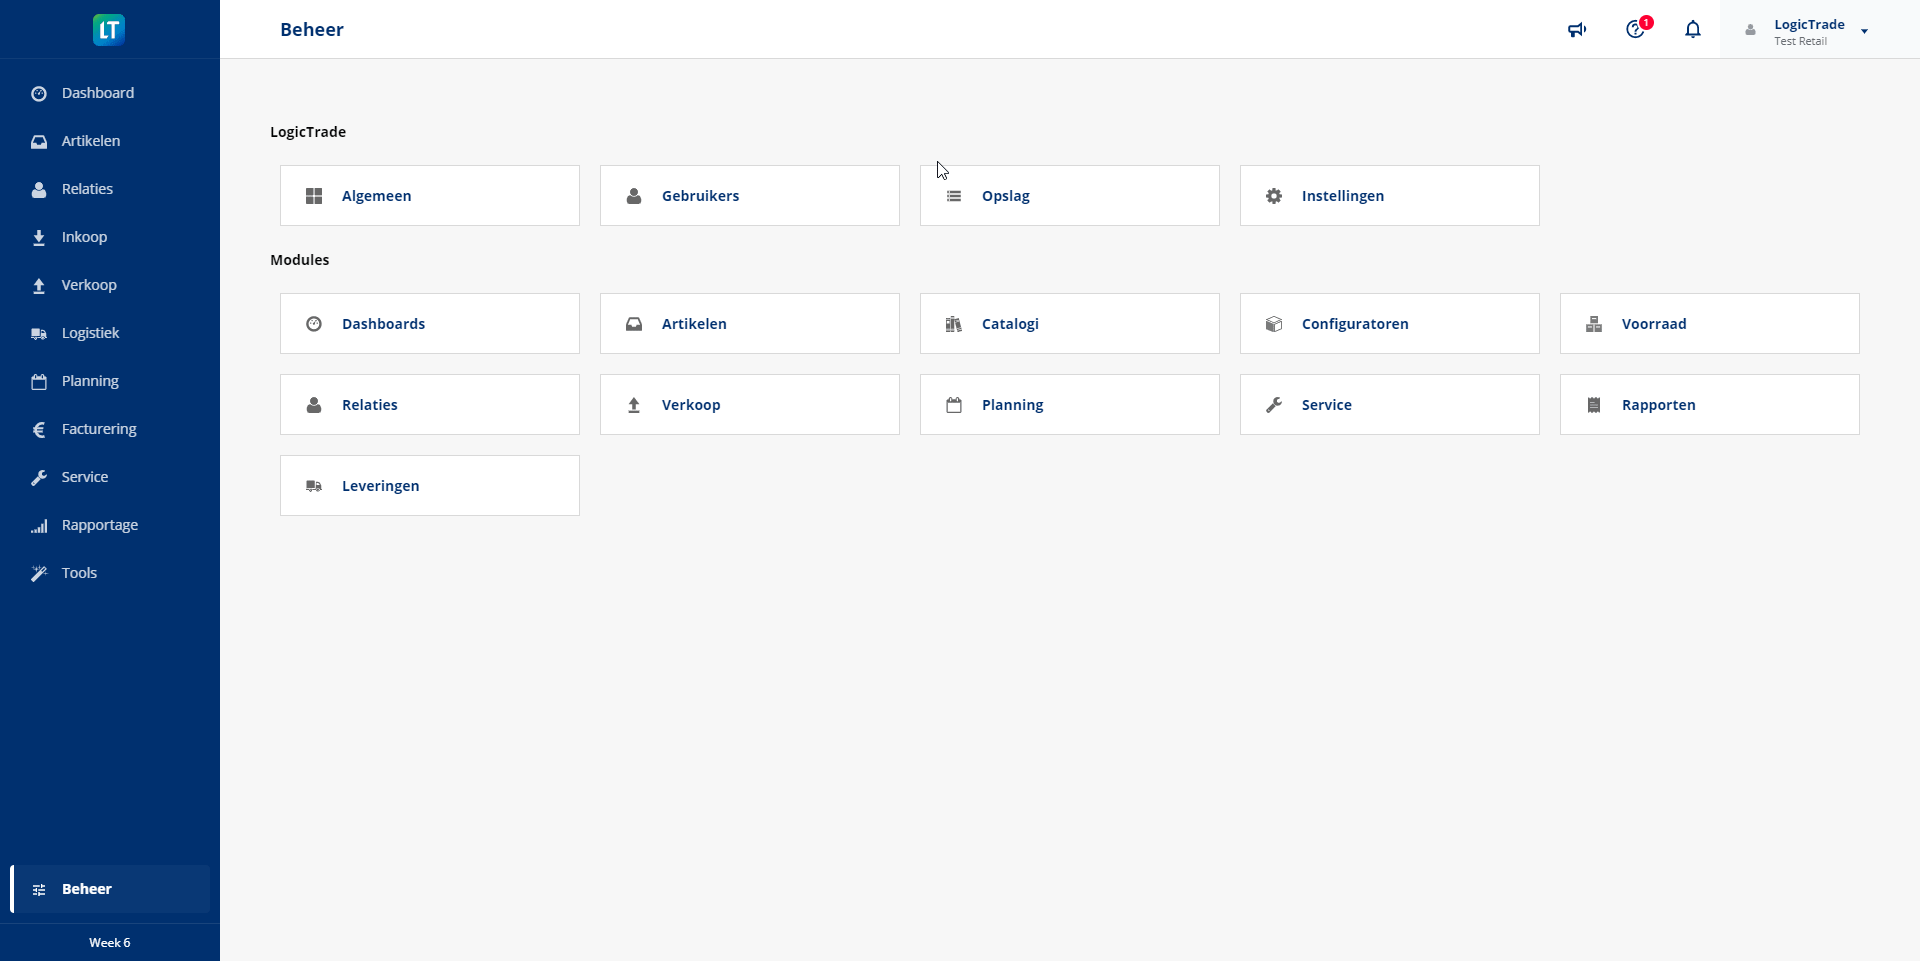Screen dimensions: 1920x961
Task: Open the announcements megaphone icon
Action: point(1577,30)
